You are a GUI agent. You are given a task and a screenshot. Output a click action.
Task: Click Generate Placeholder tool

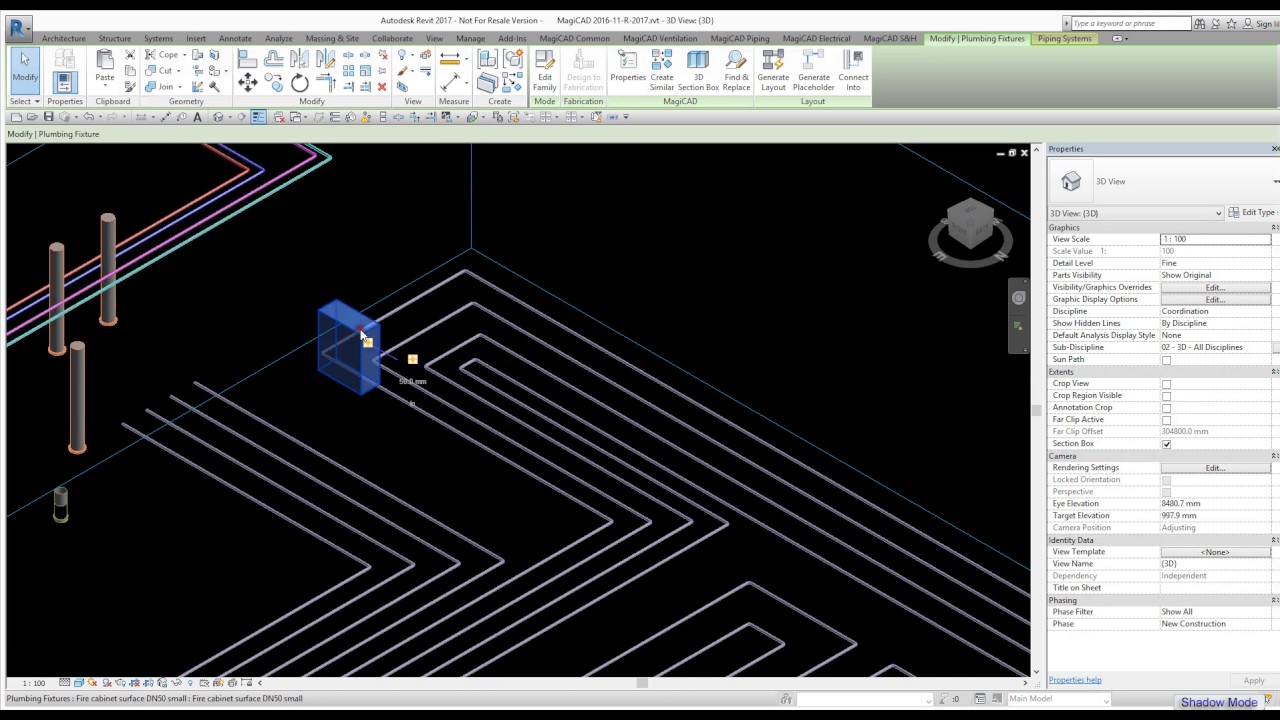tap(813, 70)
